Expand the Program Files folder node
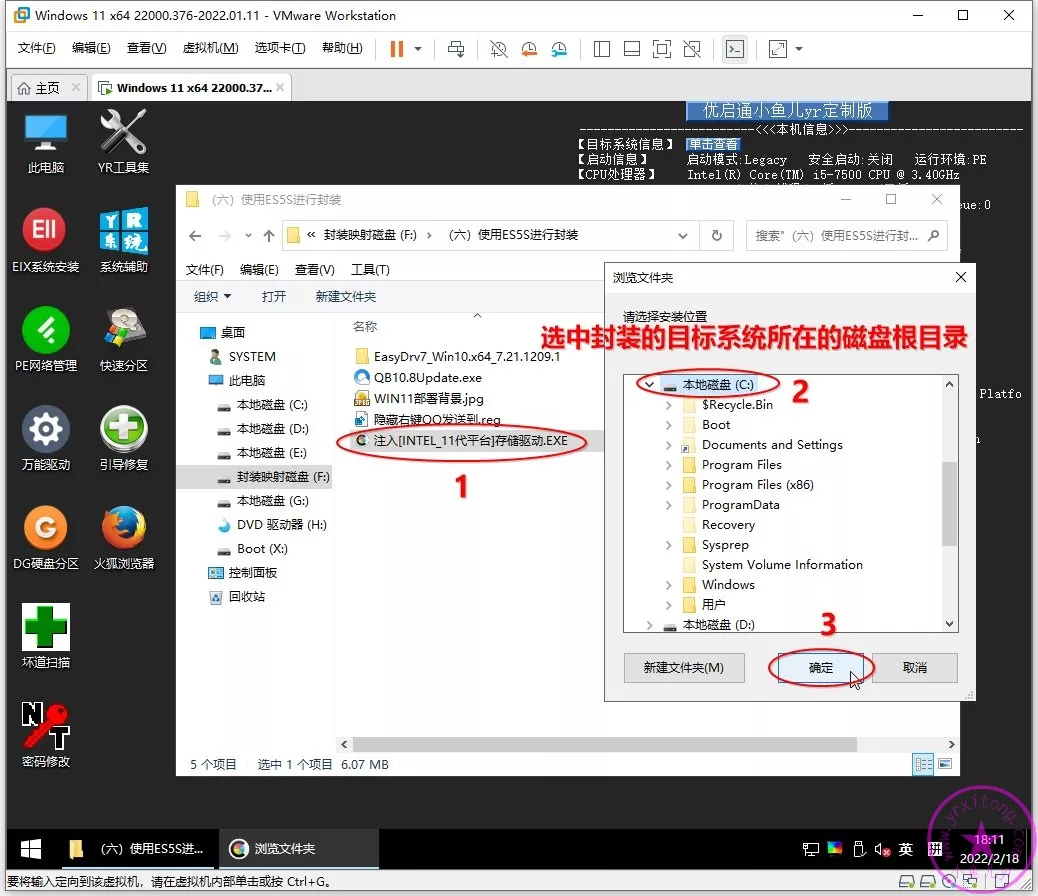The image size is (1038, 896). coord(669,465)
